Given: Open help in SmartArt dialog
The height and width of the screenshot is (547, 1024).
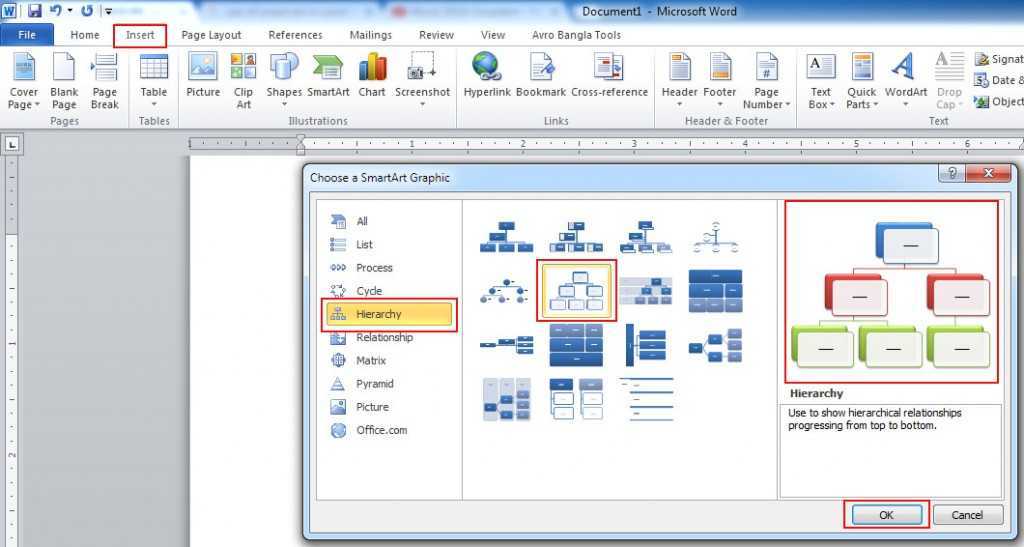Looking at the screenshot, I should 952,173.
